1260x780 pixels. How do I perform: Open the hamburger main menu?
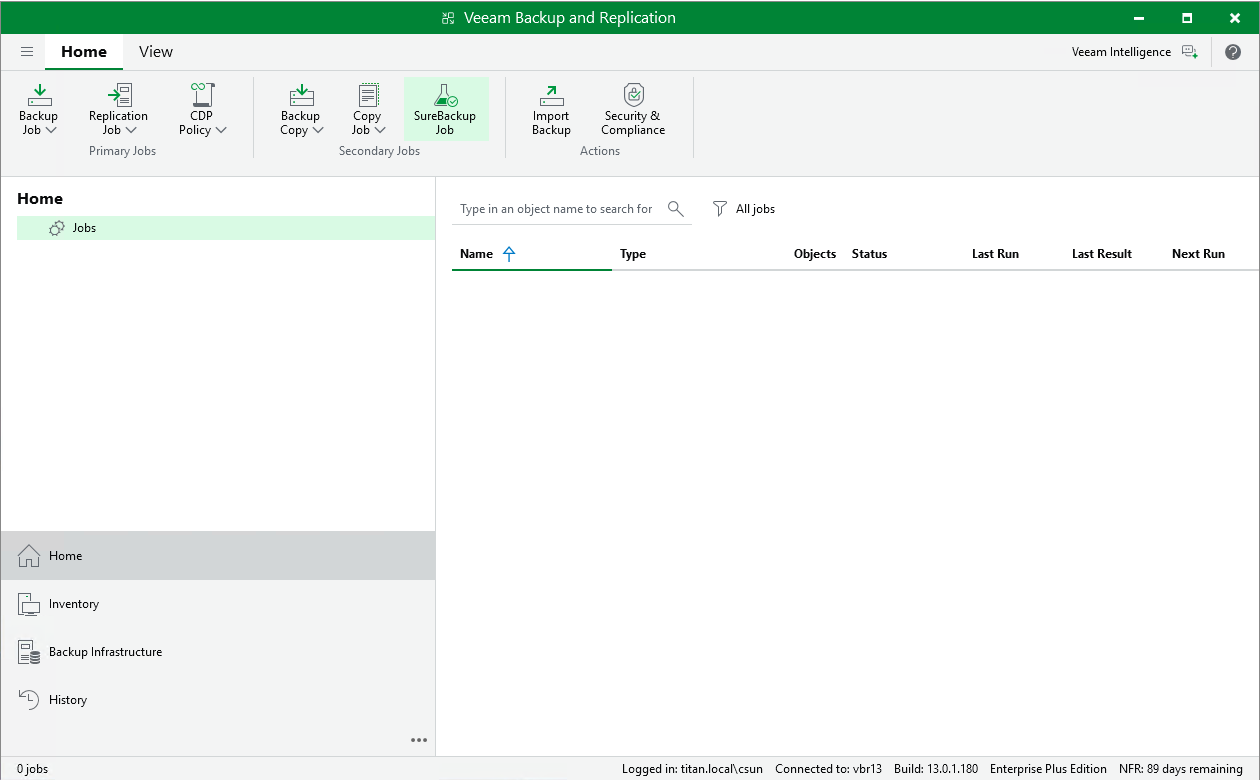[27, 52]
